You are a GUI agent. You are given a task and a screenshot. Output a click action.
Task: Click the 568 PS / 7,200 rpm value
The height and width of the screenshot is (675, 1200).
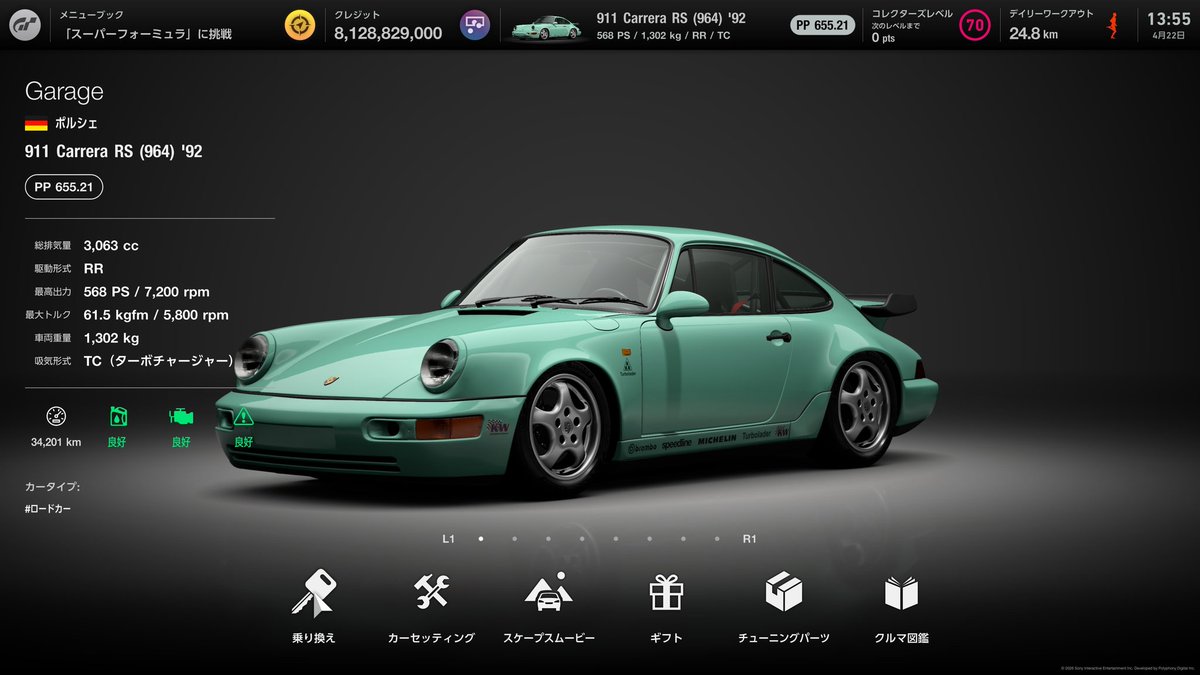coord(147,292)
